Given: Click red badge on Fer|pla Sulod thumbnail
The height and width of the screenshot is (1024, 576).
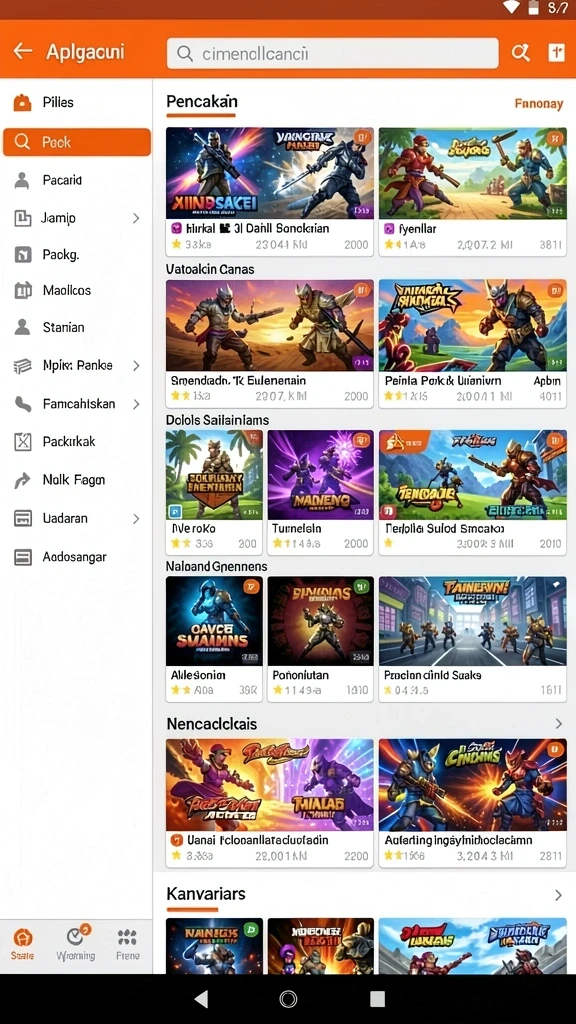Looking at the screenshot, I should click(387, 511).
